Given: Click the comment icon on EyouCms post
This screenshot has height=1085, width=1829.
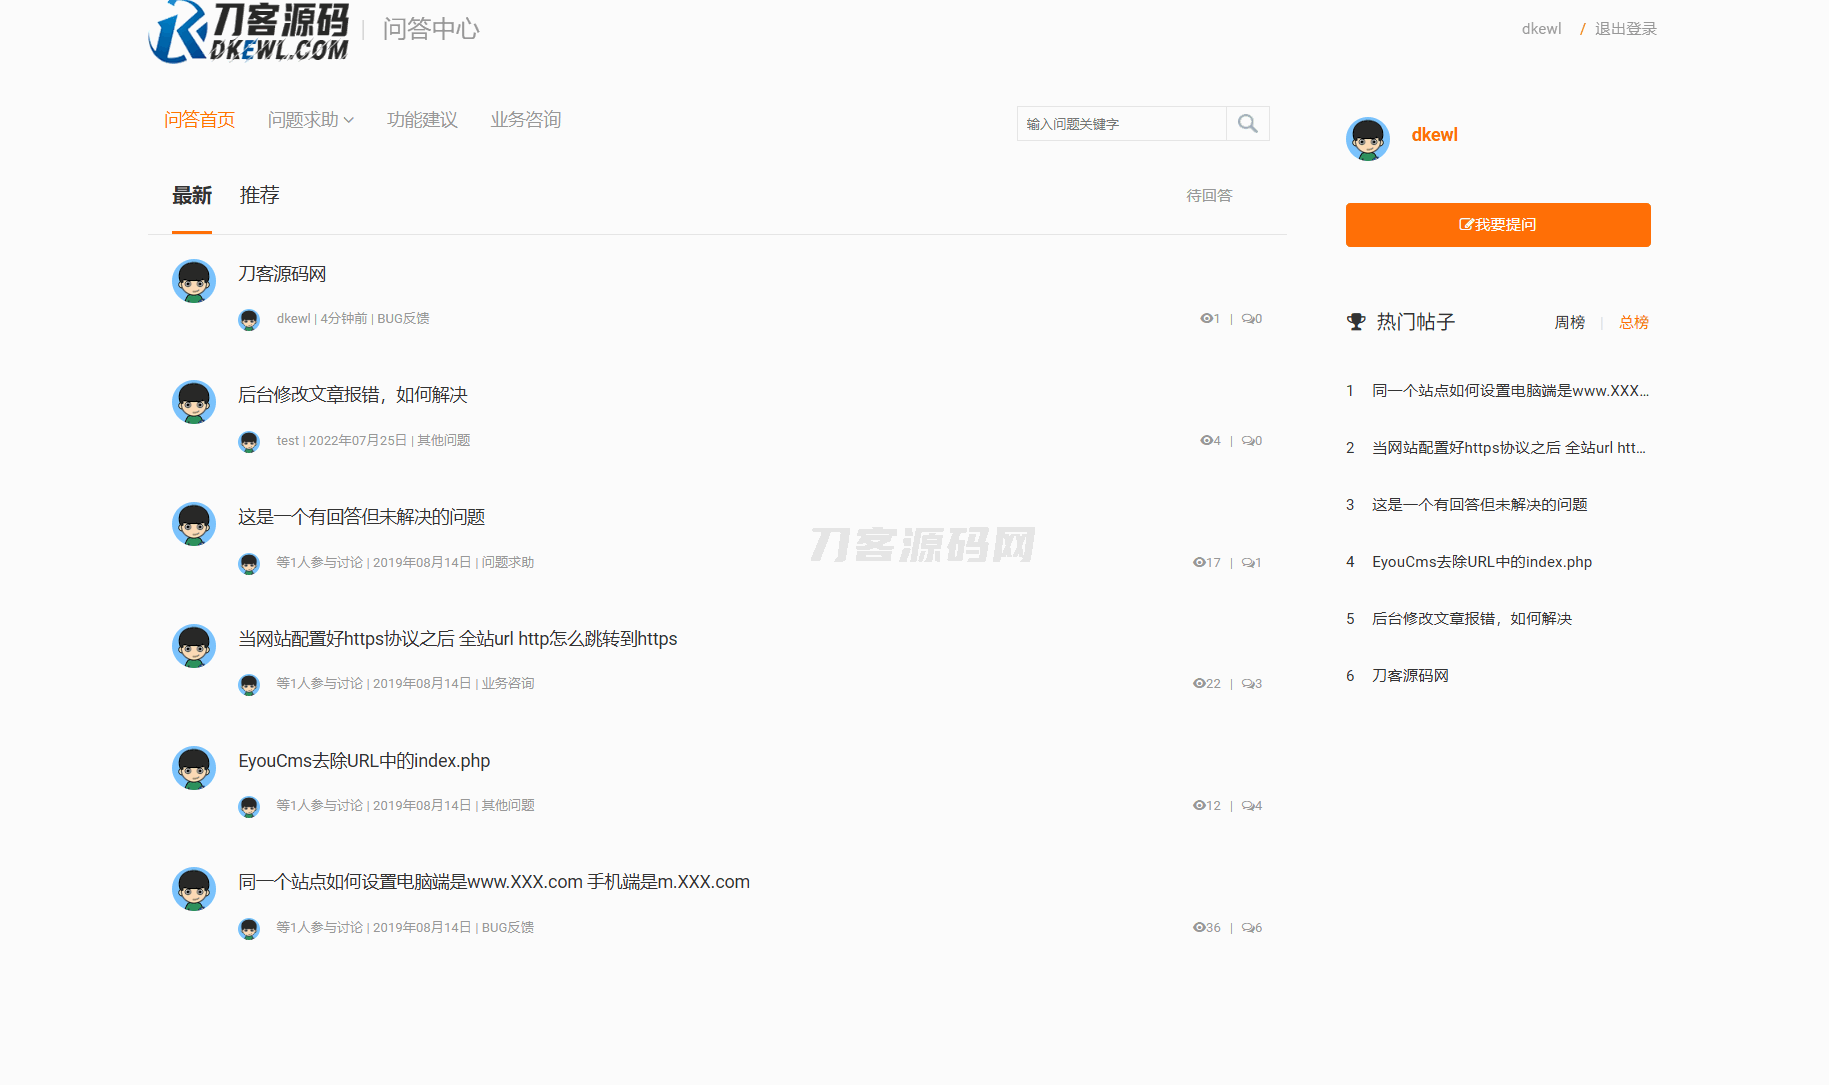Looking at the screenshot, I should tap(1248, 806).
